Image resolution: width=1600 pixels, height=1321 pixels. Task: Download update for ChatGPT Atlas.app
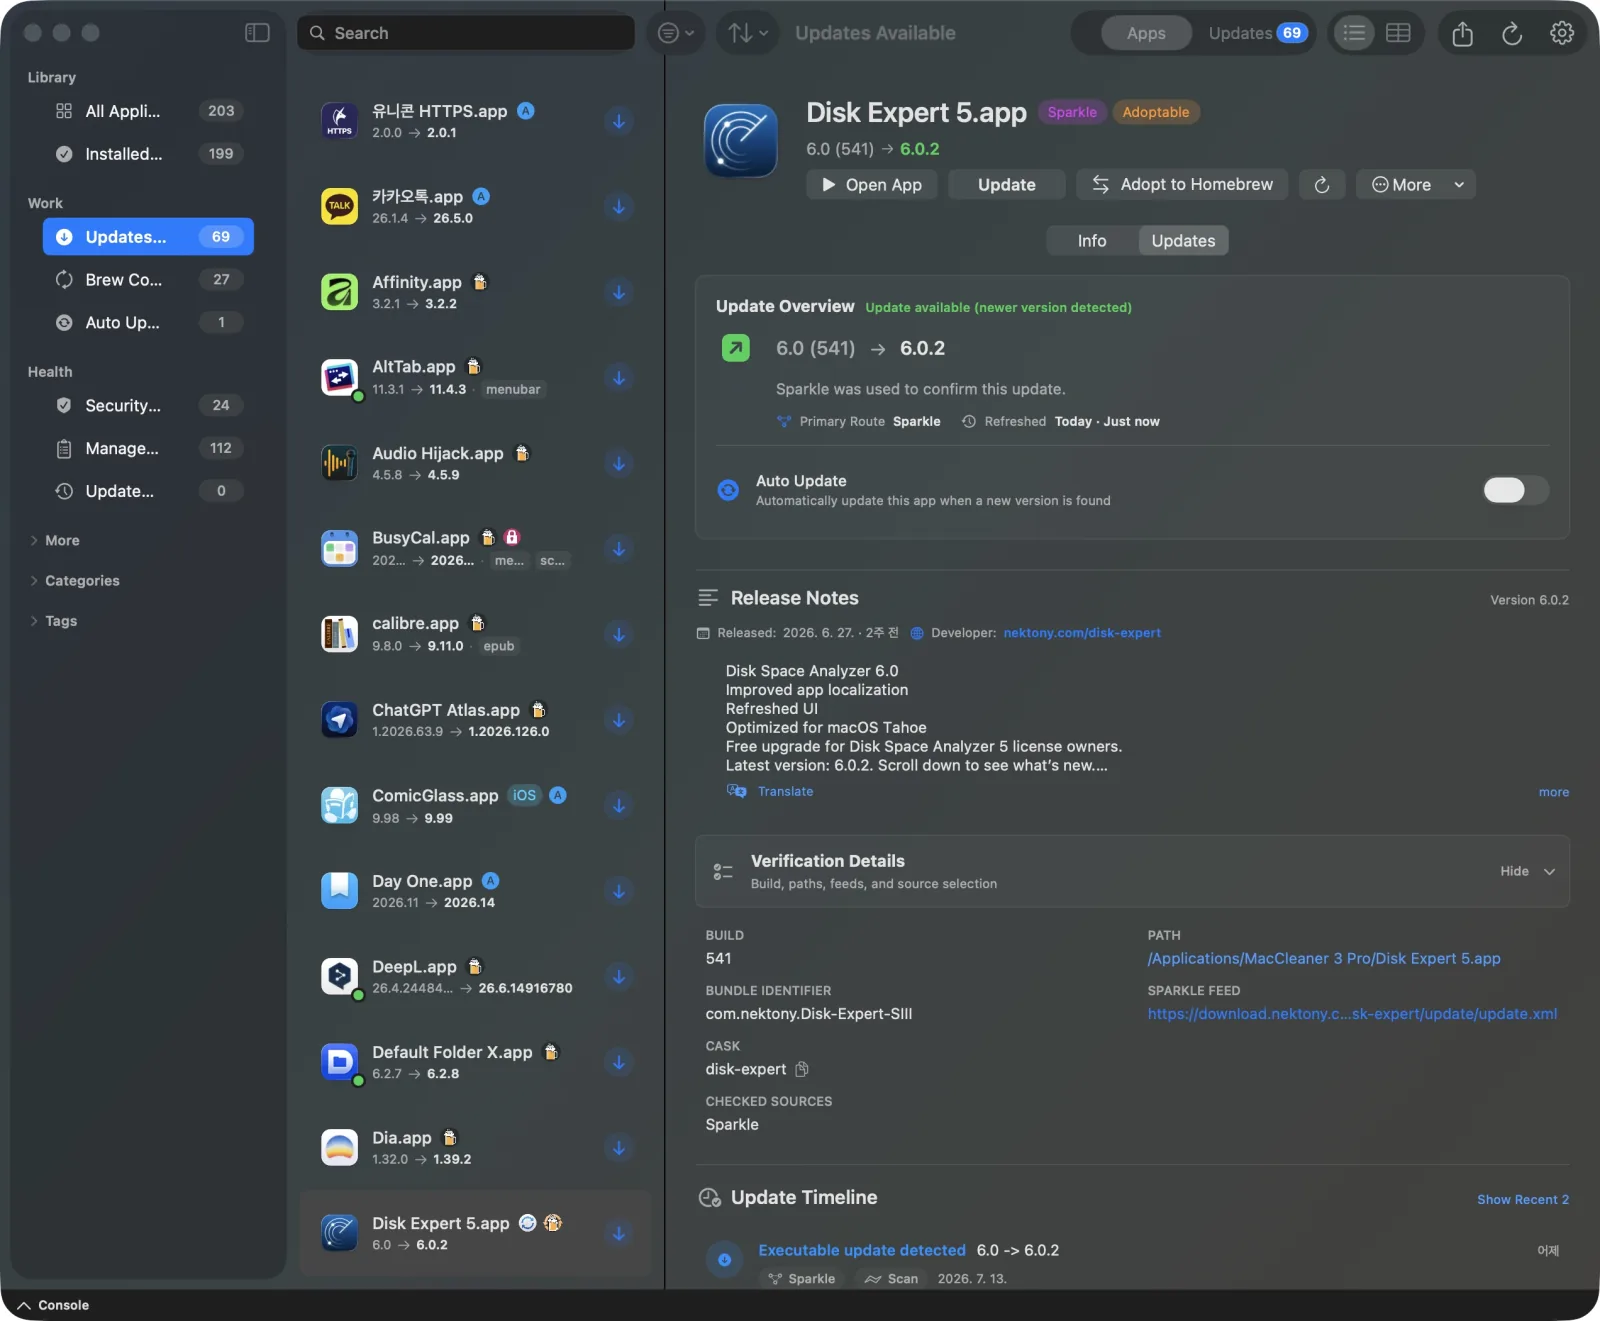(x=619, y=720)
